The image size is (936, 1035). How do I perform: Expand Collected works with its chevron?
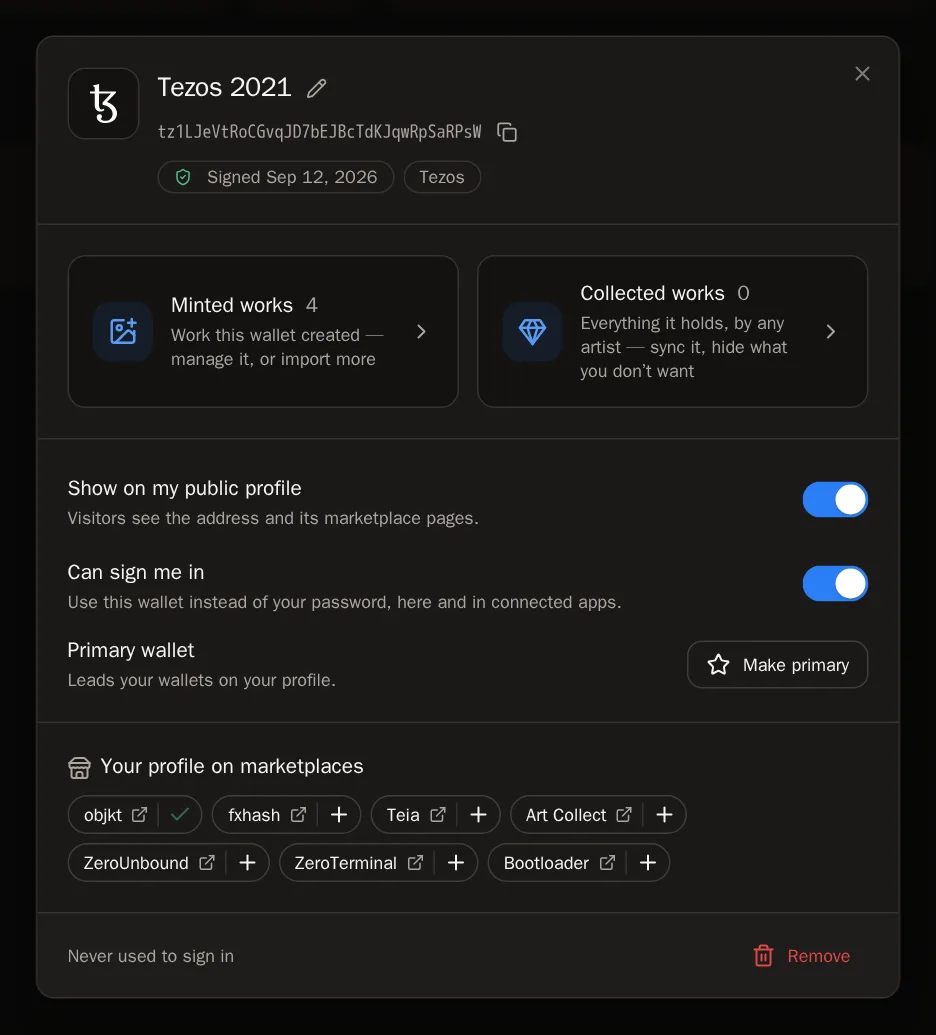click(x=830, y=331)
